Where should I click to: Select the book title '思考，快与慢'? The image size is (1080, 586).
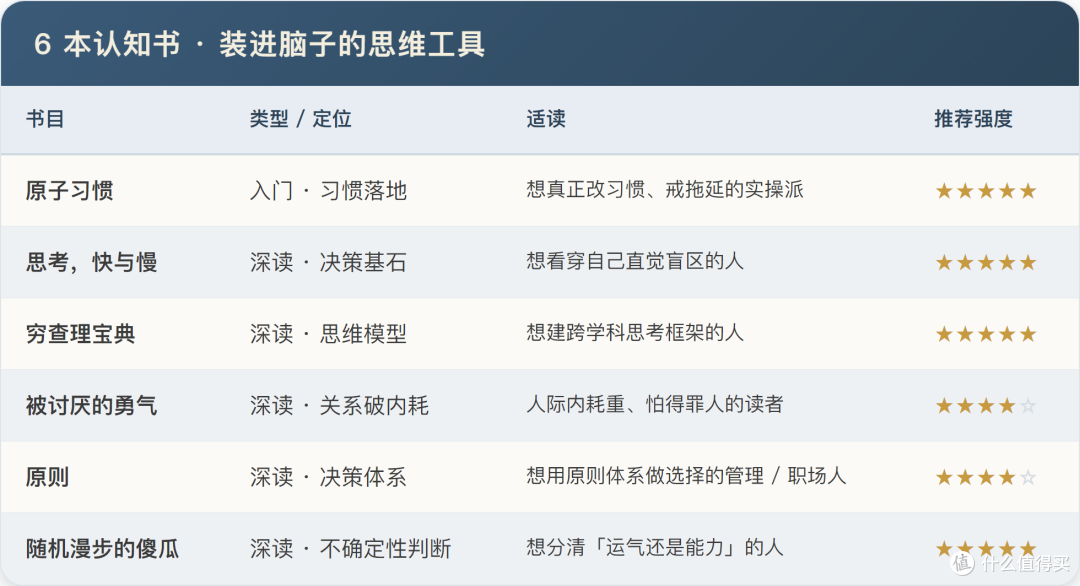pos(92,262)
